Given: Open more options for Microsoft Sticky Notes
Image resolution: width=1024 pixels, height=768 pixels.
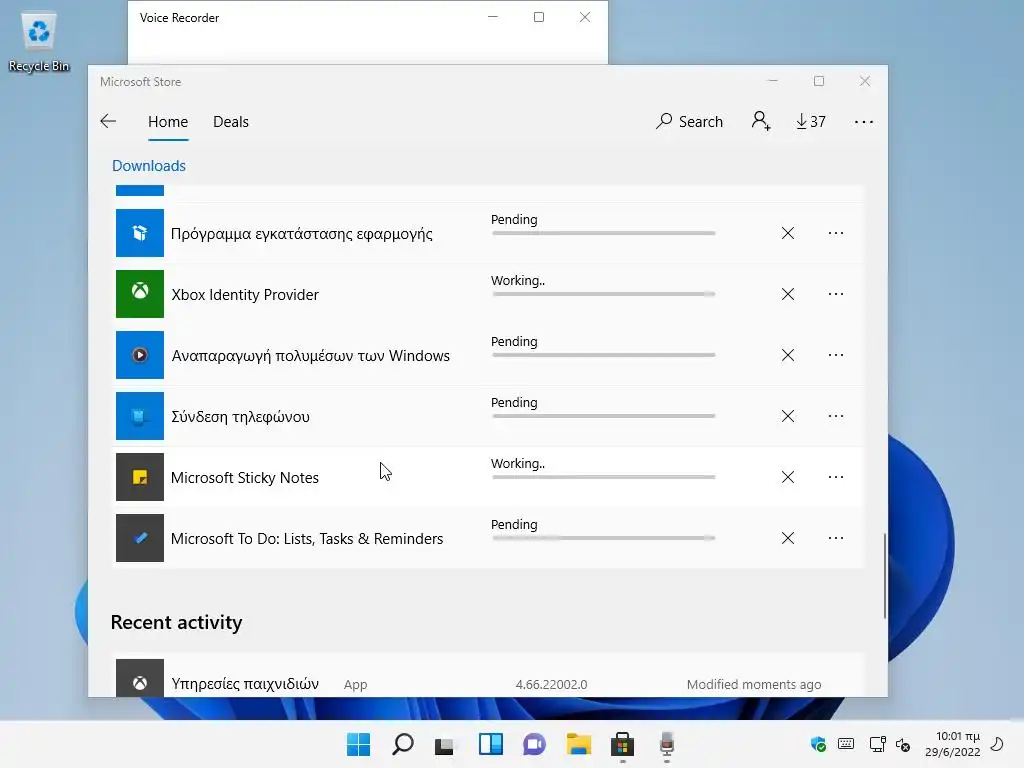Looking at the screenshot, I should coord(836,477).
